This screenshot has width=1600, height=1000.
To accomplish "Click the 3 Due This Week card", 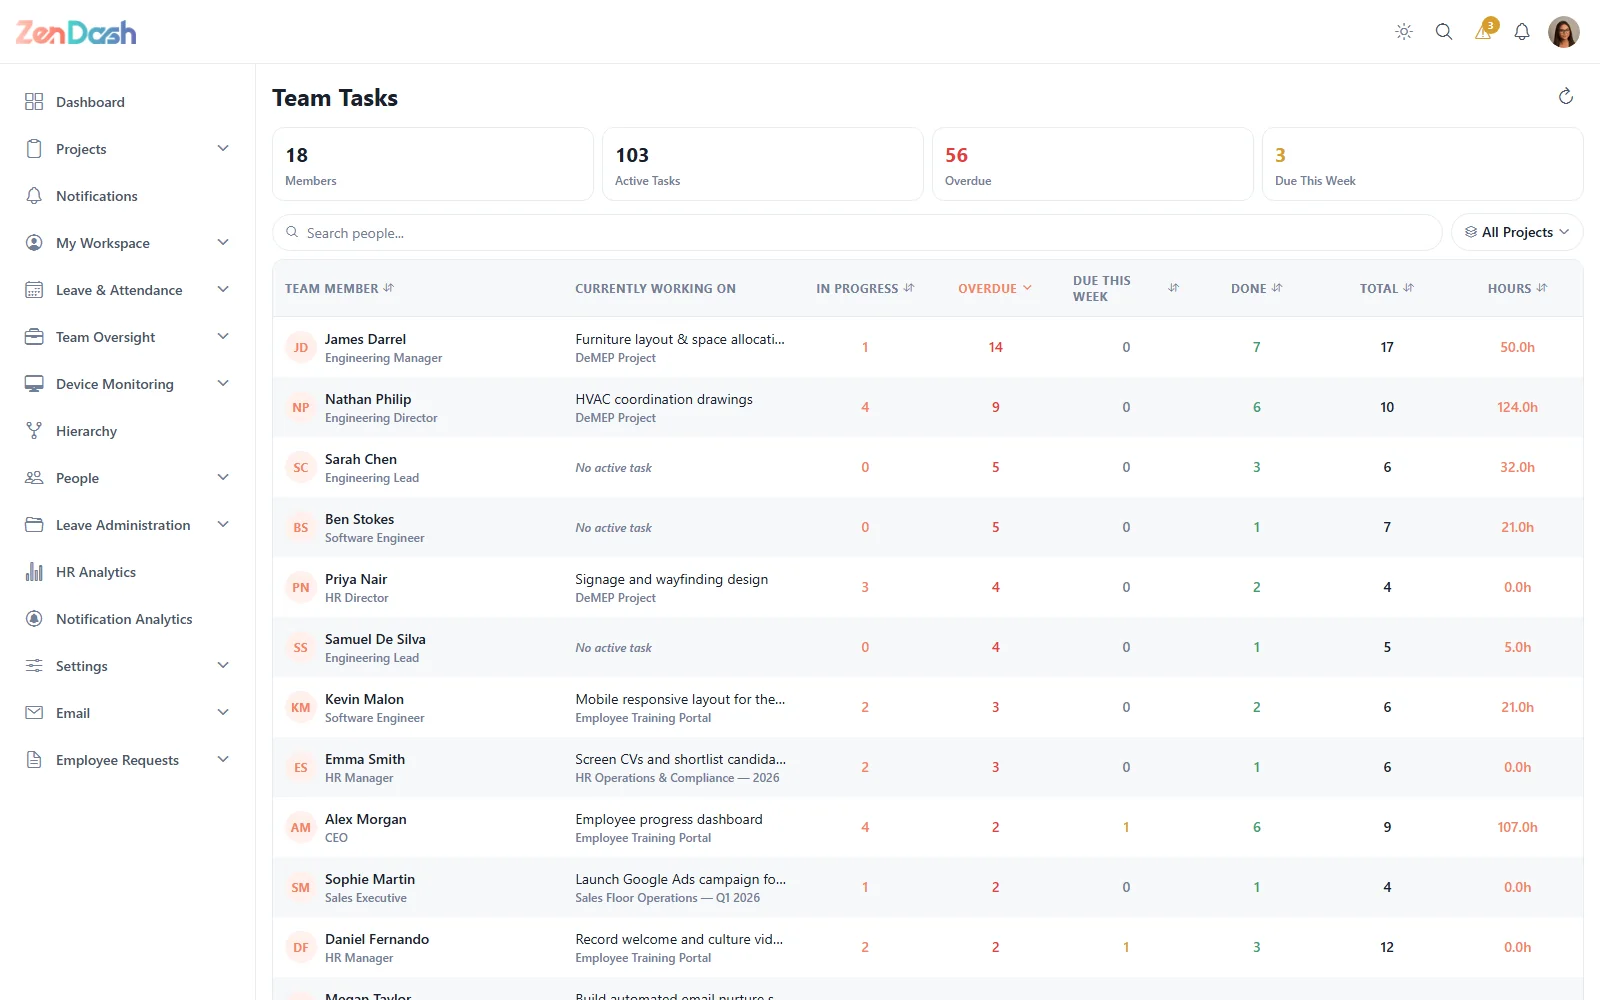I will point(1423,164).
